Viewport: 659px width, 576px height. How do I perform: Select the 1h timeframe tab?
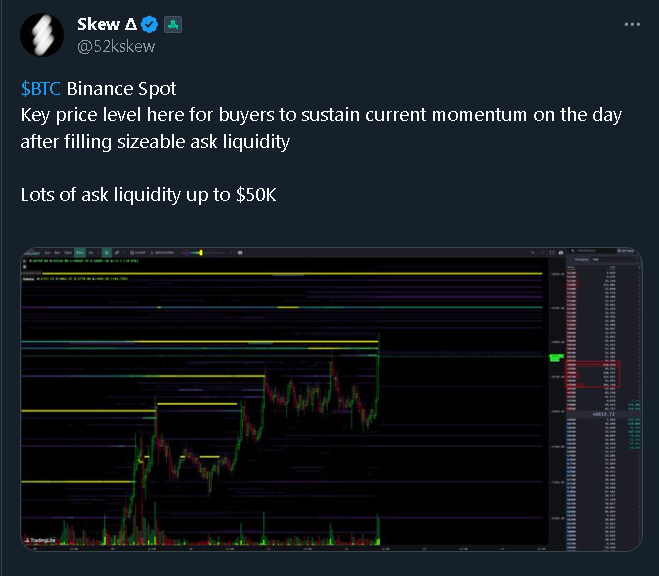[x=90, y=252]
